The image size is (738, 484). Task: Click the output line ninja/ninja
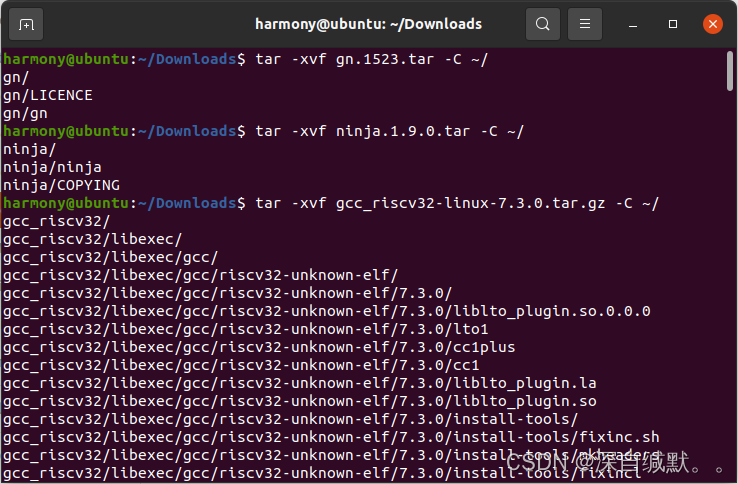[x=52, y=167]
